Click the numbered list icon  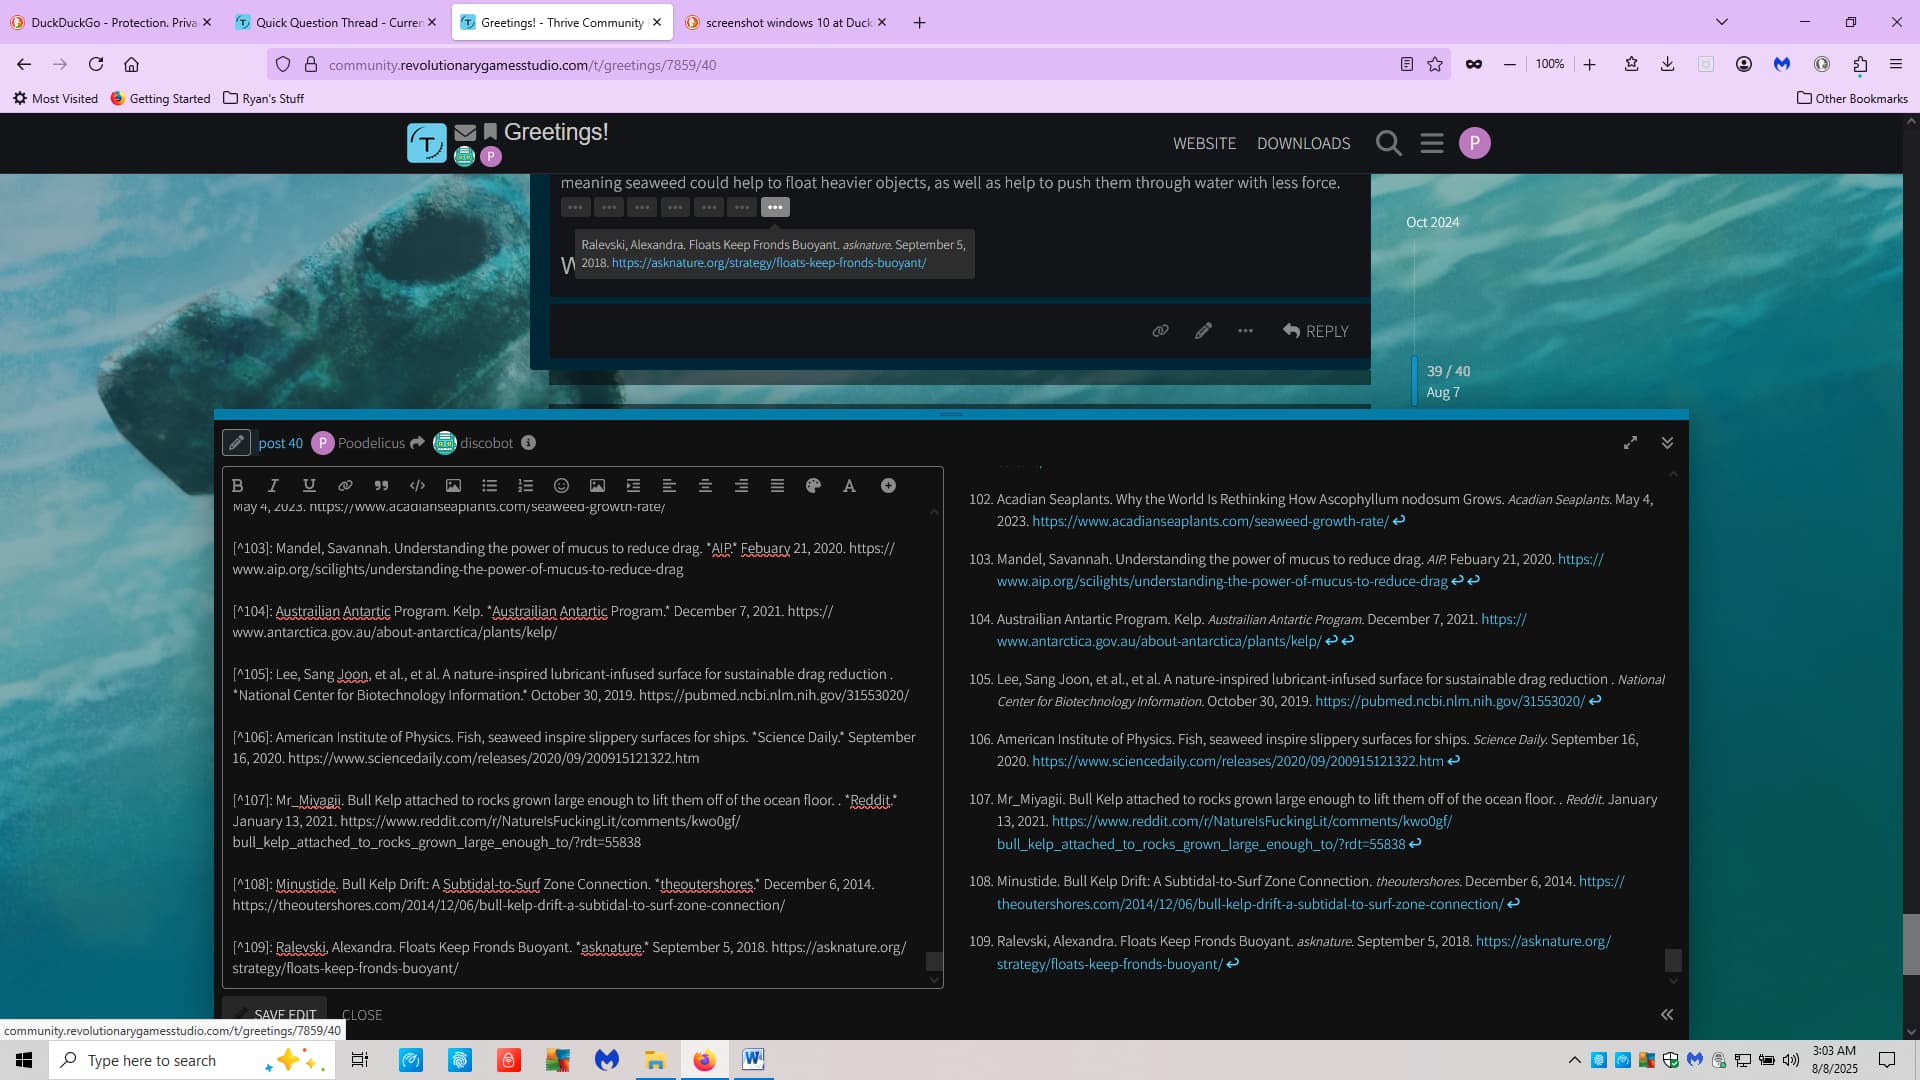click(x=525, y=486)
